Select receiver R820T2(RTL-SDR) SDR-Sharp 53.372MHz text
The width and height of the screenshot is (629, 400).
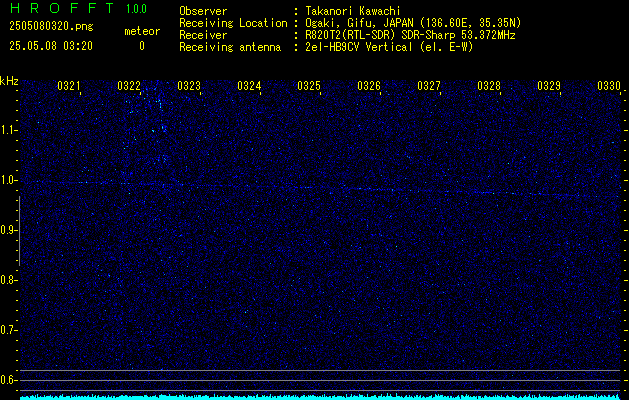click(410, 35)
